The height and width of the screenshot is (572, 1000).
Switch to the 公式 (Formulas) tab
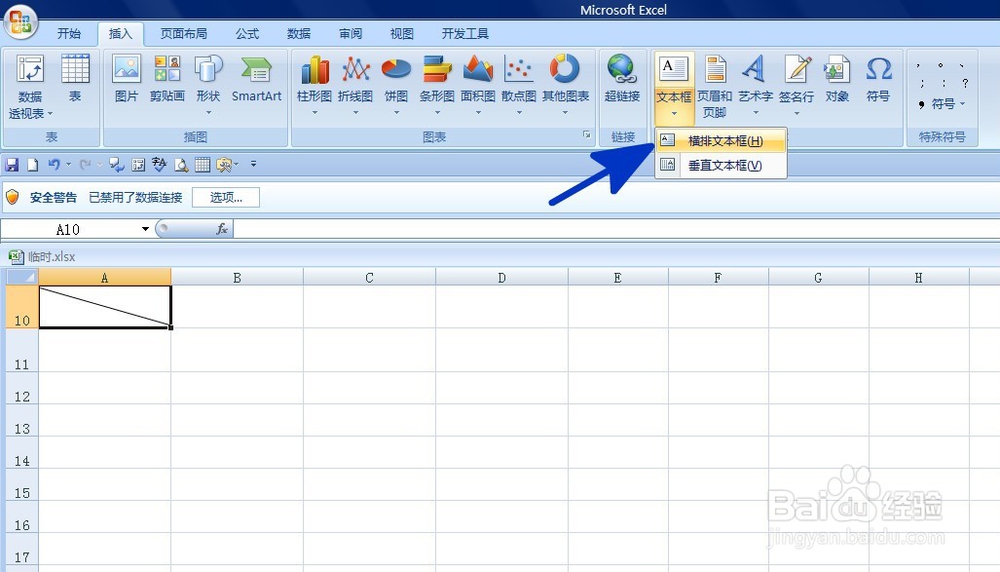(x=247, y=33)
